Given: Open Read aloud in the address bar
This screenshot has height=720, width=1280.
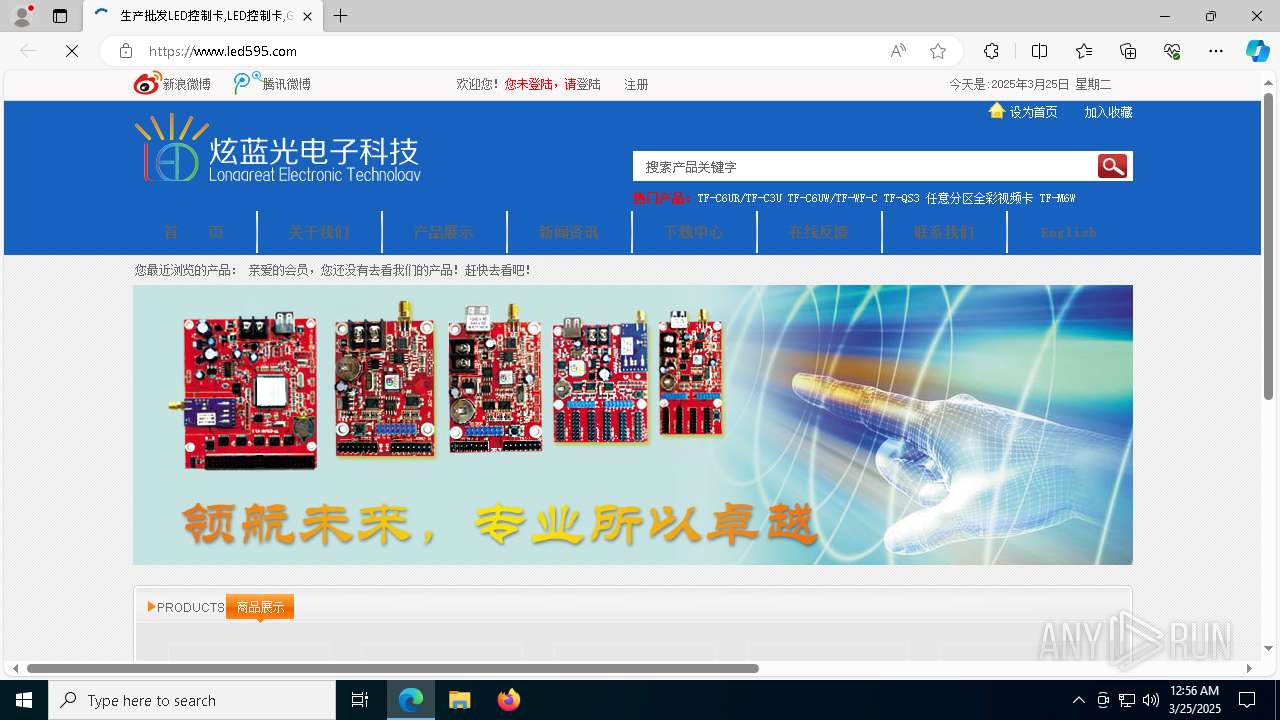Looking at the screenshot, I should pyautogui.click(x=898, y=51).
